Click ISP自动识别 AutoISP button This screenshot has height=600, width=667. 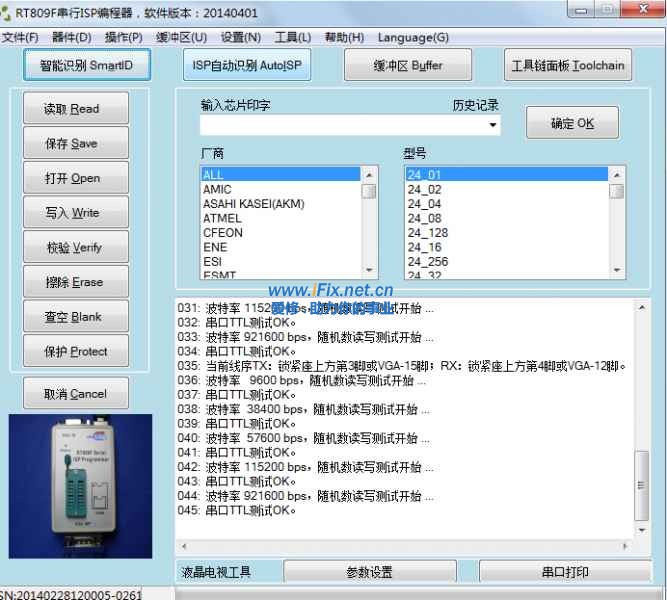246,66
